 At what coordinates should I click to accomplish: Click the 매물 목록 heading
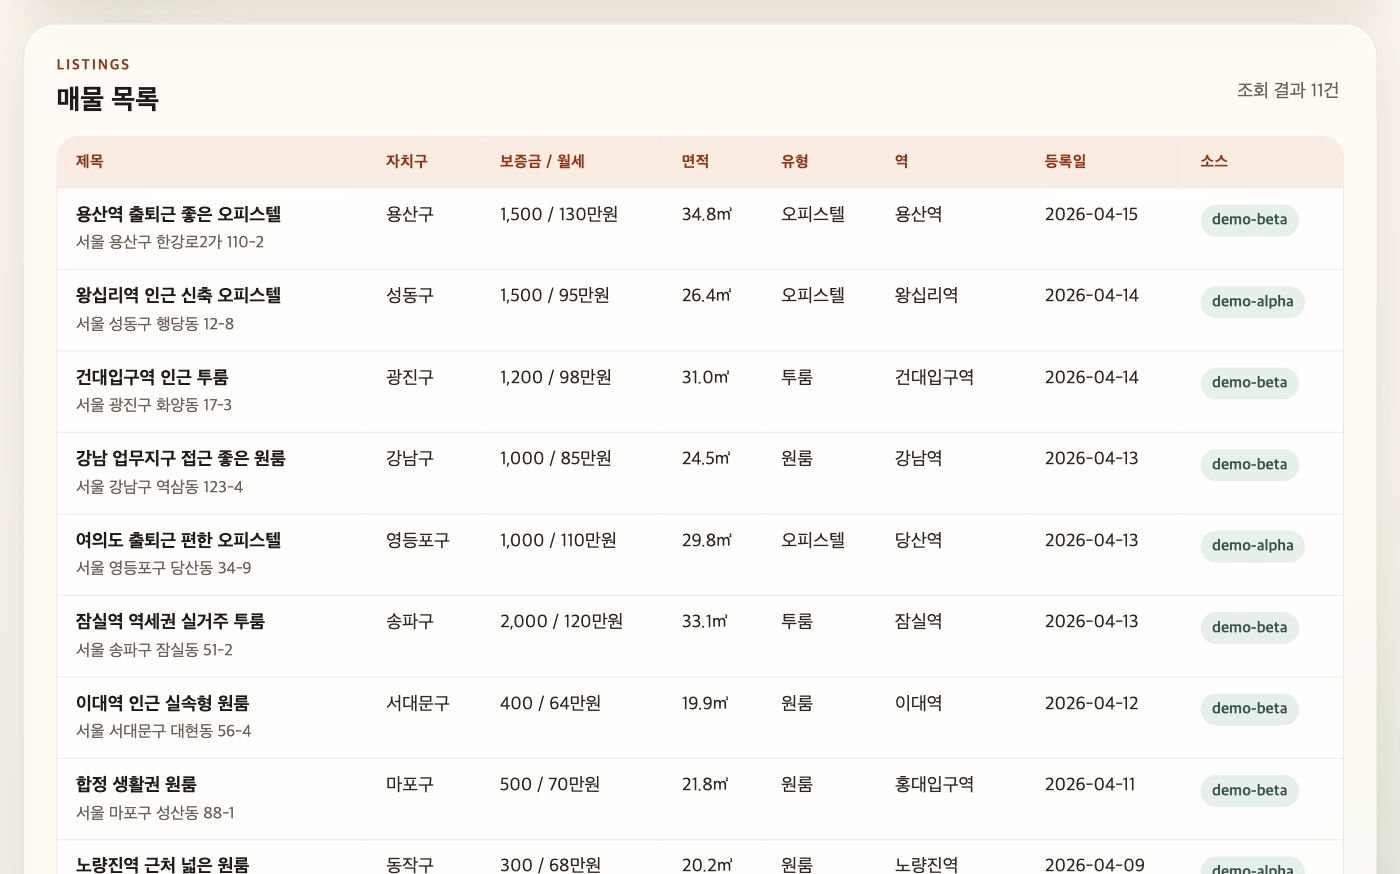point(107,98)
